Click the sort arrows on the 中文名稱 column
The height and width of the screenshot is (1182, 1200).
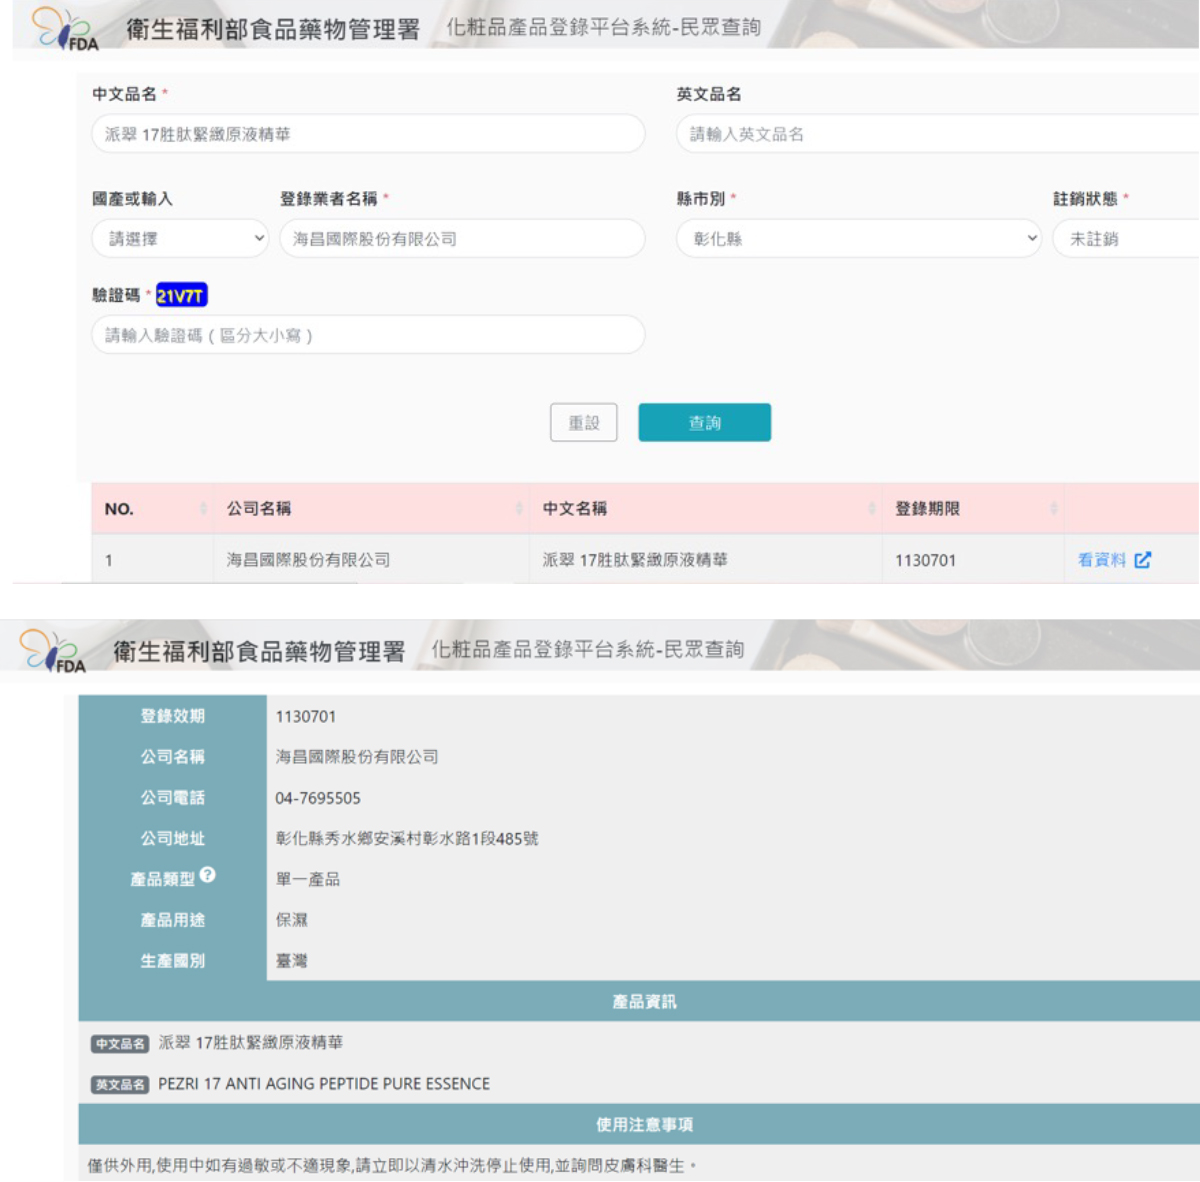871,509
